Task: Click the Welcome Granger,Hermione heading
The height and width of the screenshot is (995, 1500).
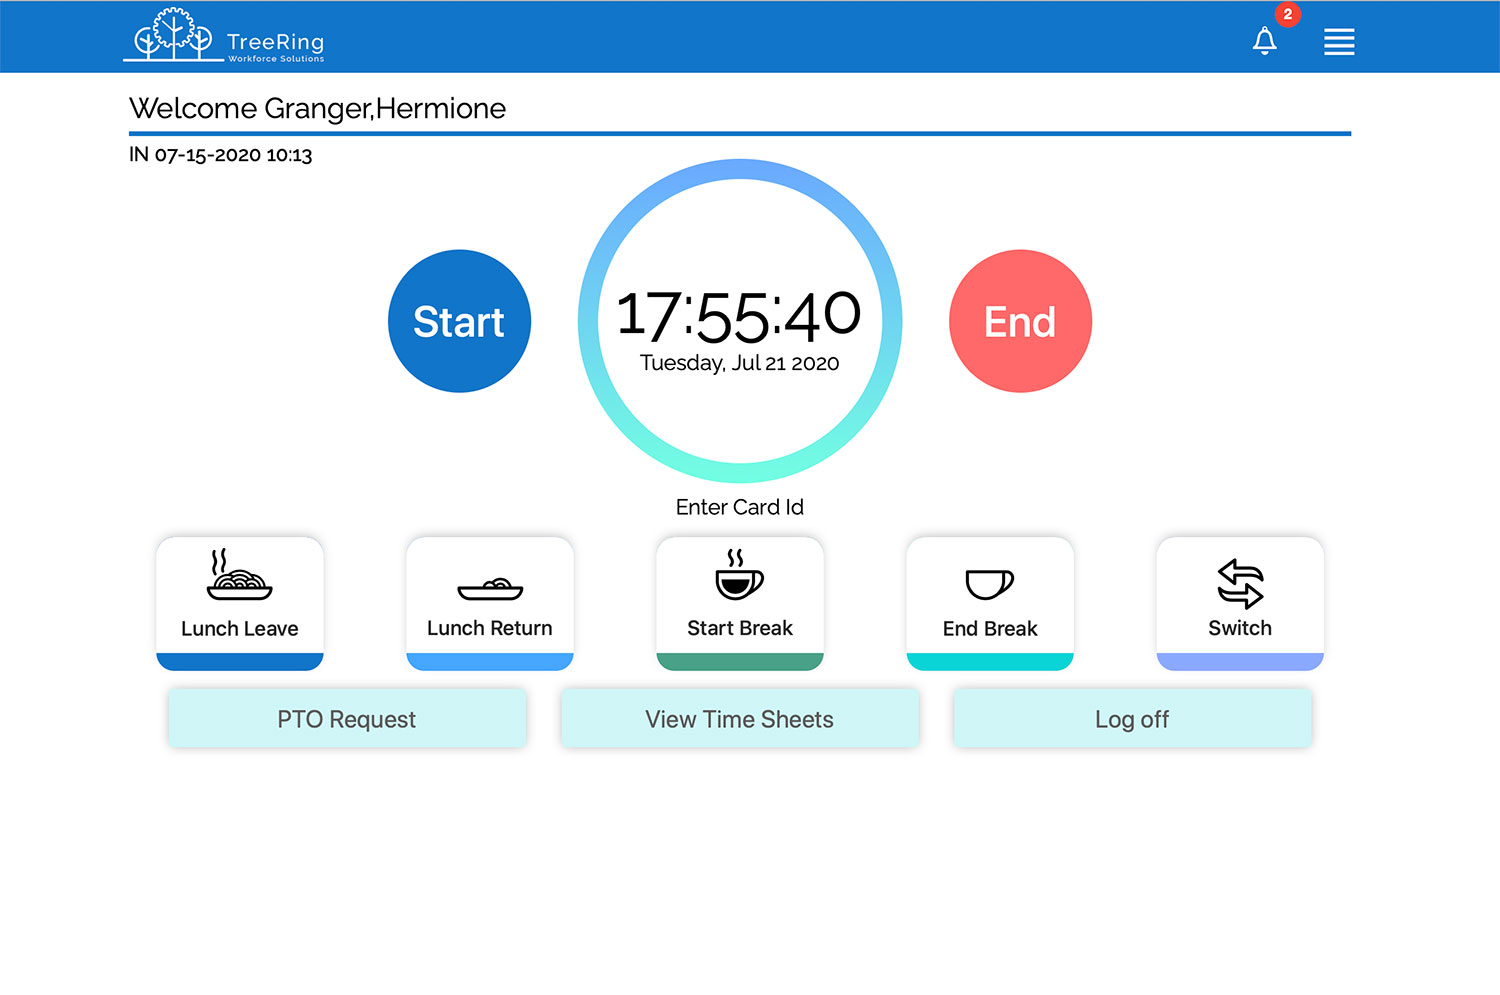Action: pyautogui.click(x=317, y=109)
